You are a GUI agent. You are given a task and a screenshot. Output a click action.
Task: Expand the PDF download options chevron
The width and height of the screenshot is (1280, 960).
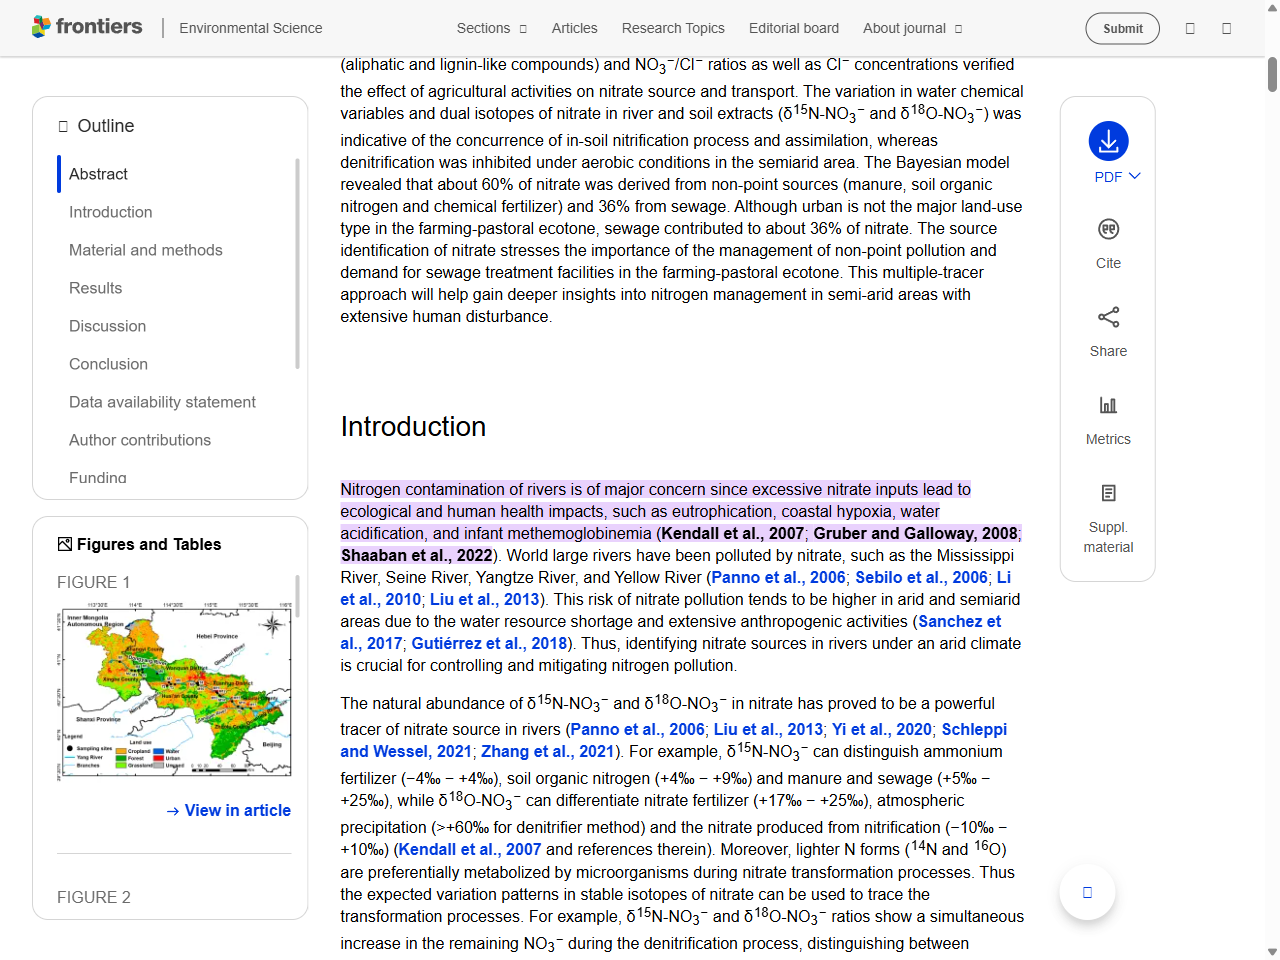click(1135, 176)
